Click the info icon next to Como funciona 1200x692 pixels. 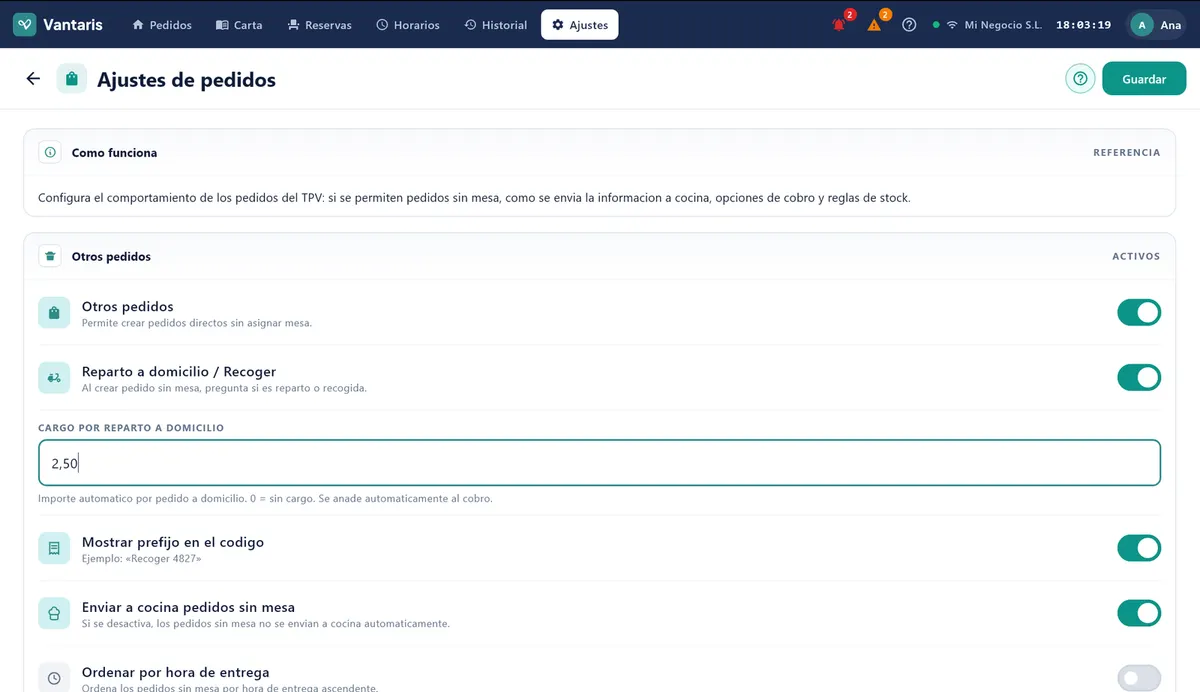50,153
